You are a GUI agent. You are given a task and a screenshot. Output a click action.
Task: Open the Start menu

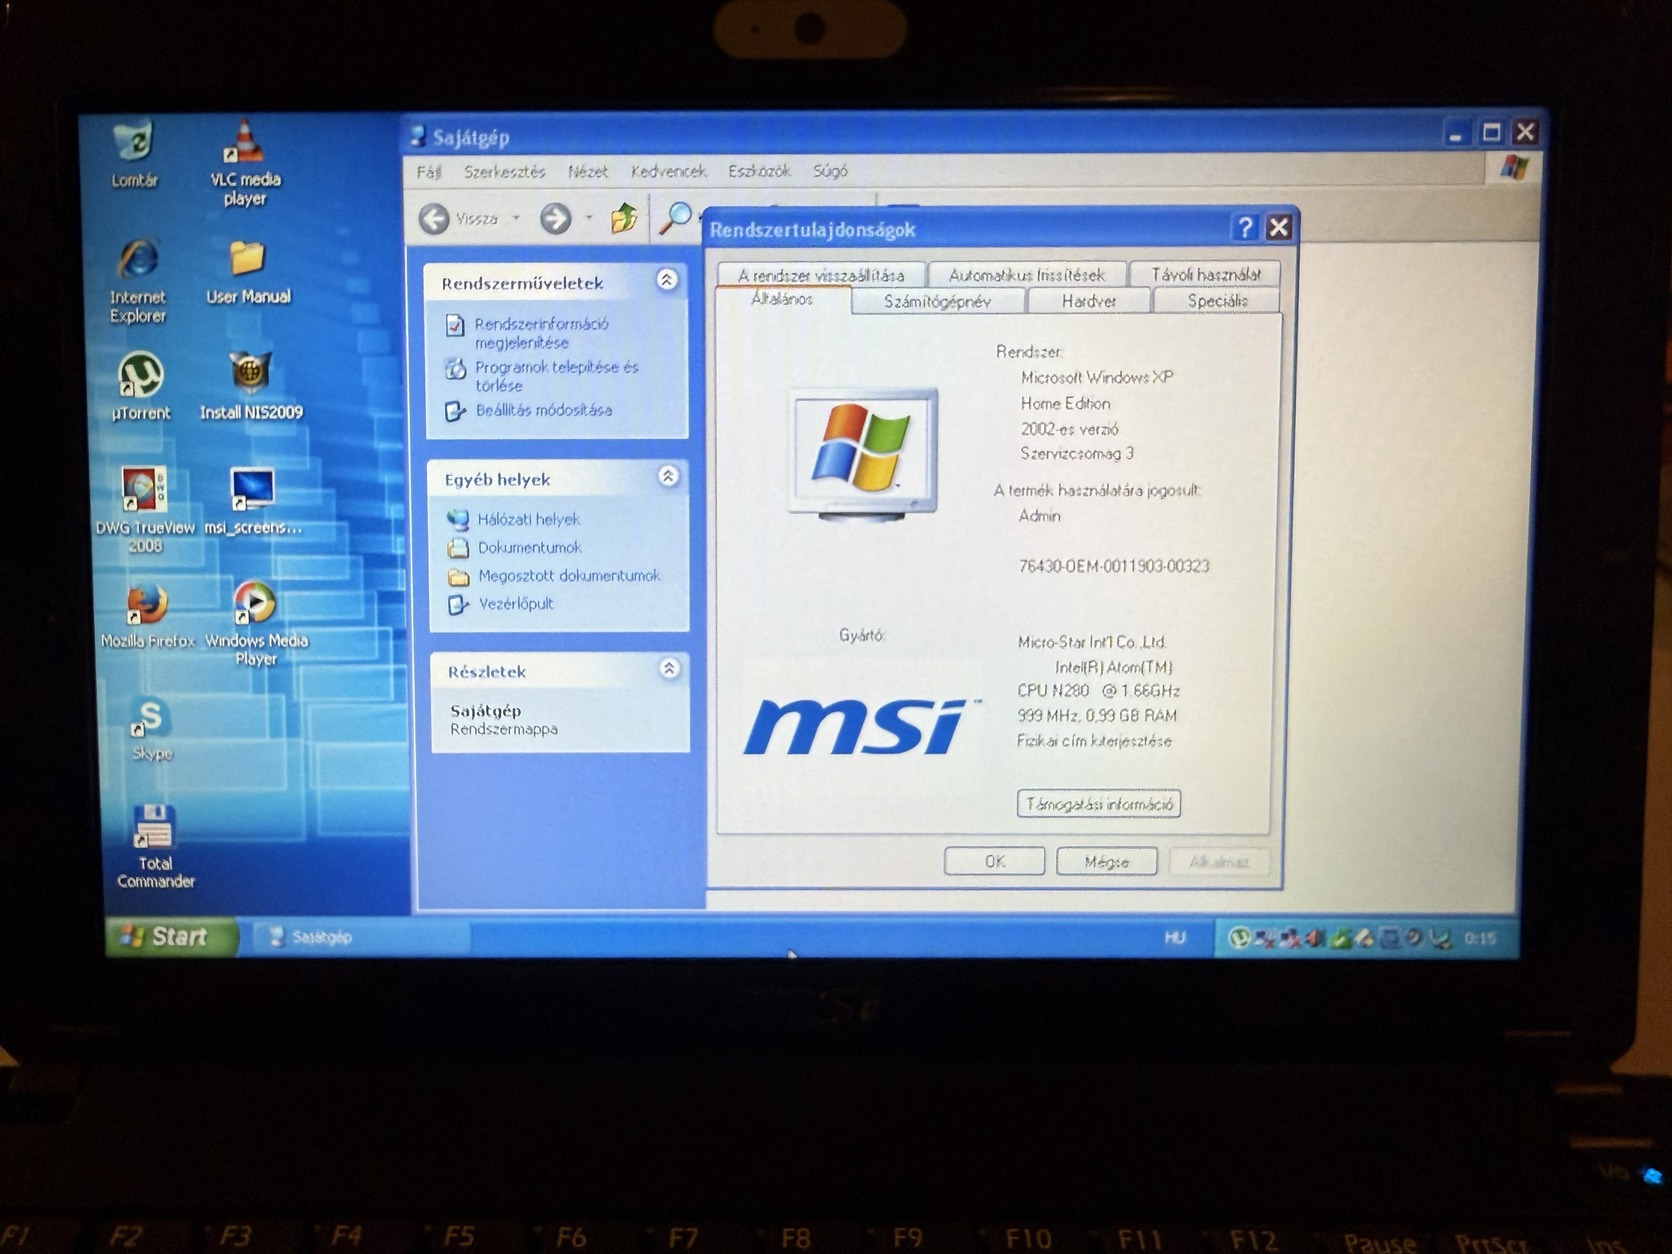tap(172, 937)
